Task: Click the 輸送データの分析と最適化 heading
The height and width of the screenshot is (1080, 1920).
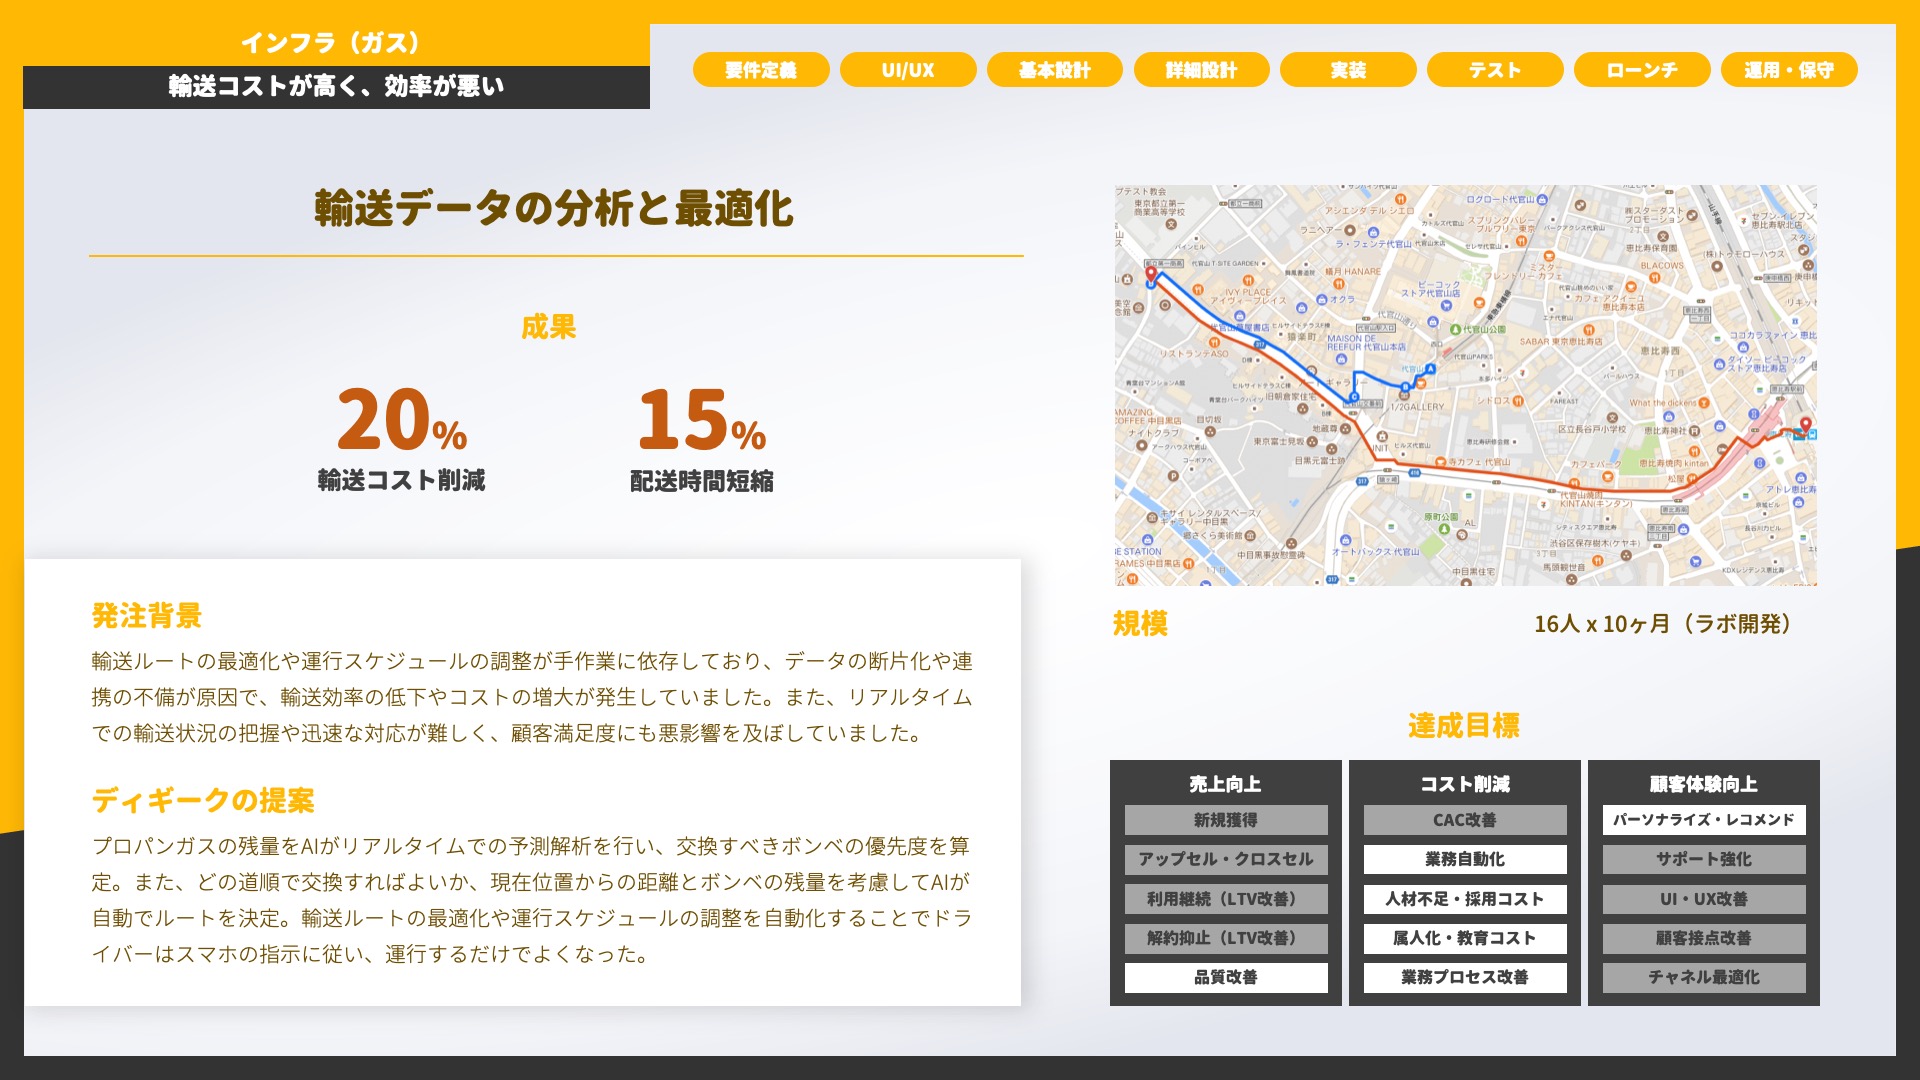Action: [x=554, y=209]
